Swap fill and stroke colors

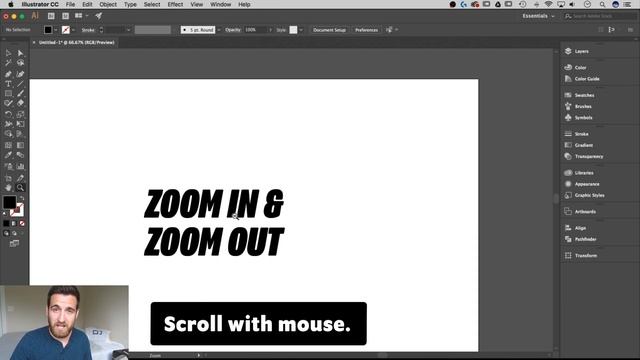[x=22, y=199]
